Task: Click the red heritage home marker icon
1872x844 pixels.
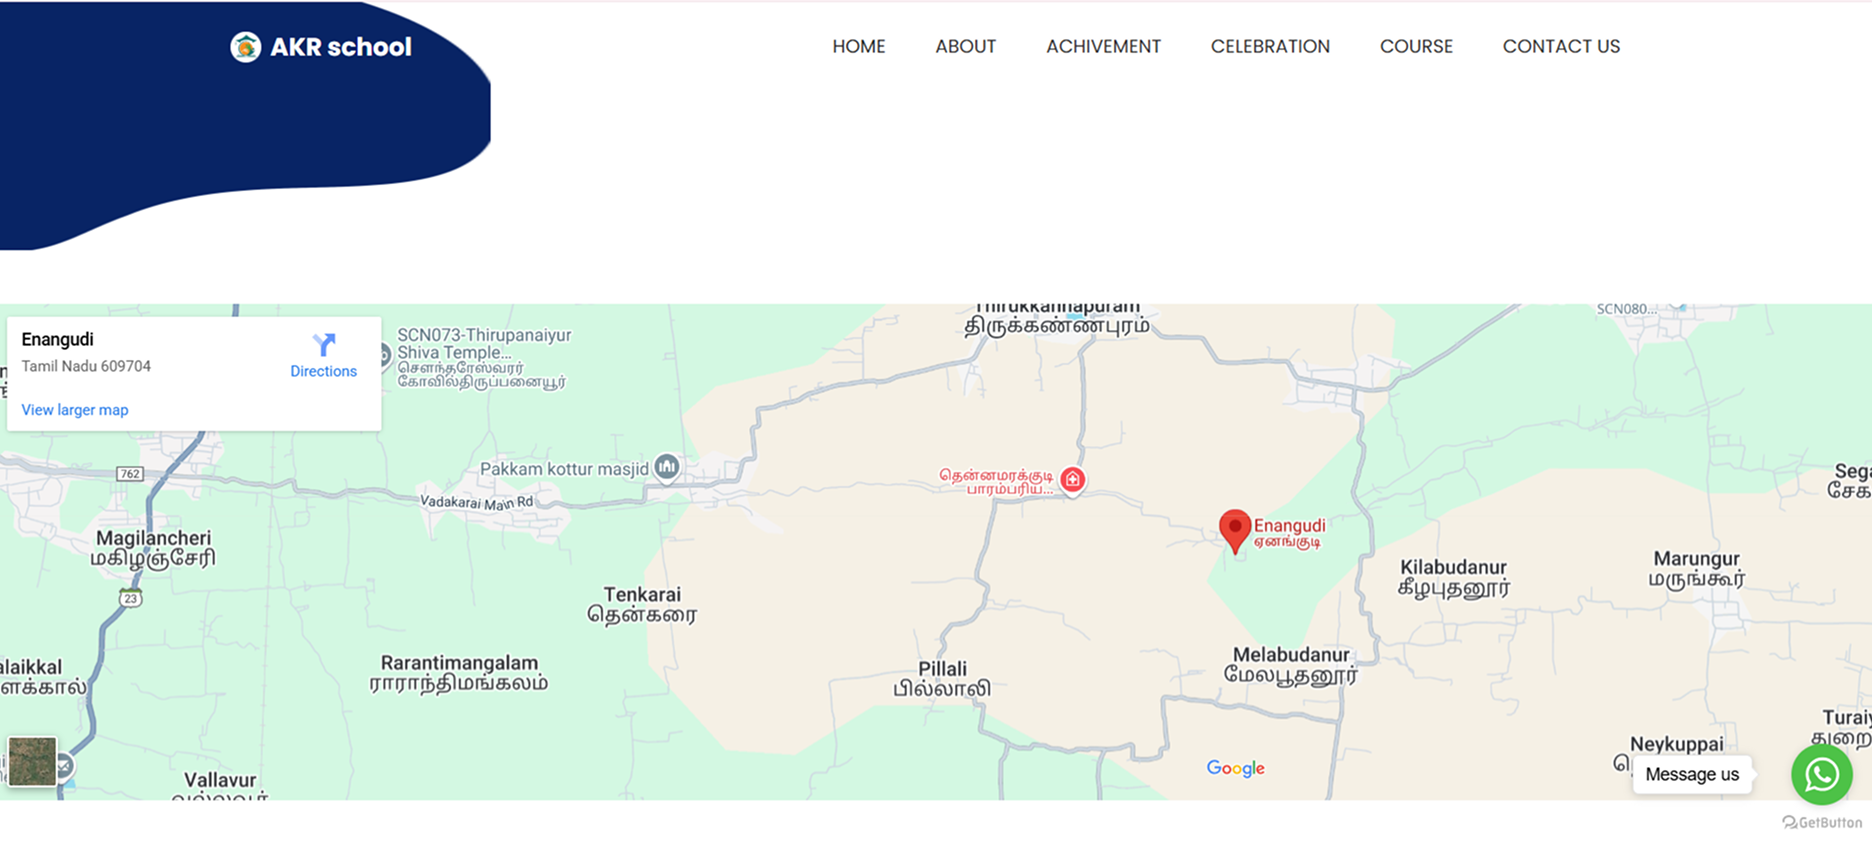Action: pos(1073,480)
